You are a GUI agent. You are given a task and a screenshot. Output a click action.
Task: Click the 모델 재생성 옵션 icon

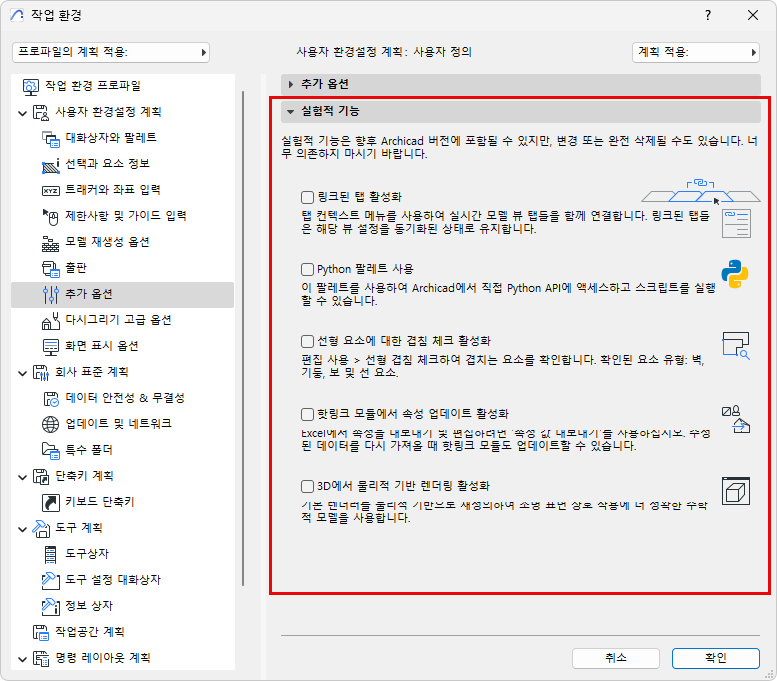(x=51, y=242)
